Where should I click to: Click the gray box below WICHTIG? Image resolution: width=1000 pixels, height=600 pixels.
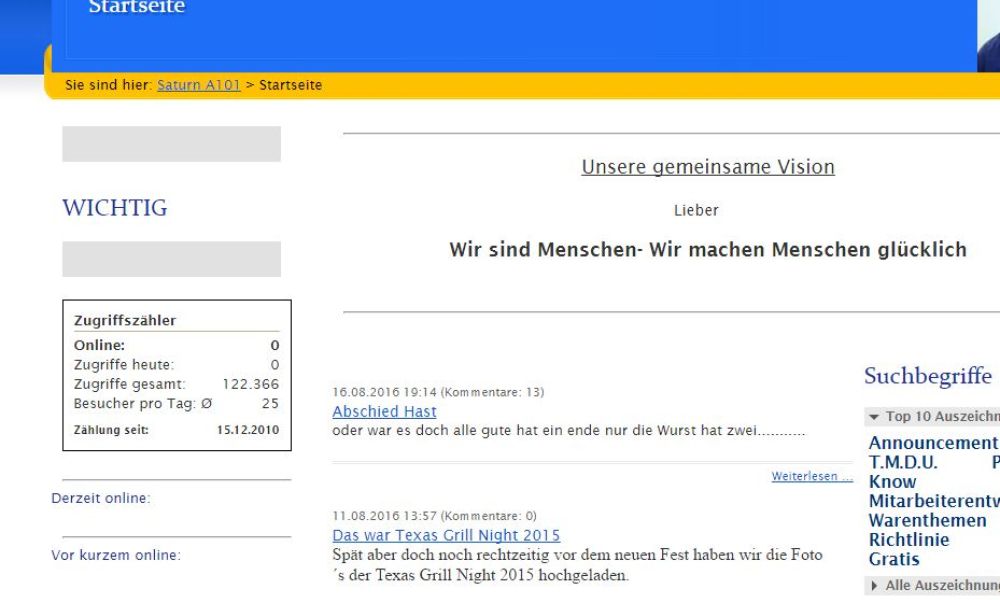pos(171,259)
